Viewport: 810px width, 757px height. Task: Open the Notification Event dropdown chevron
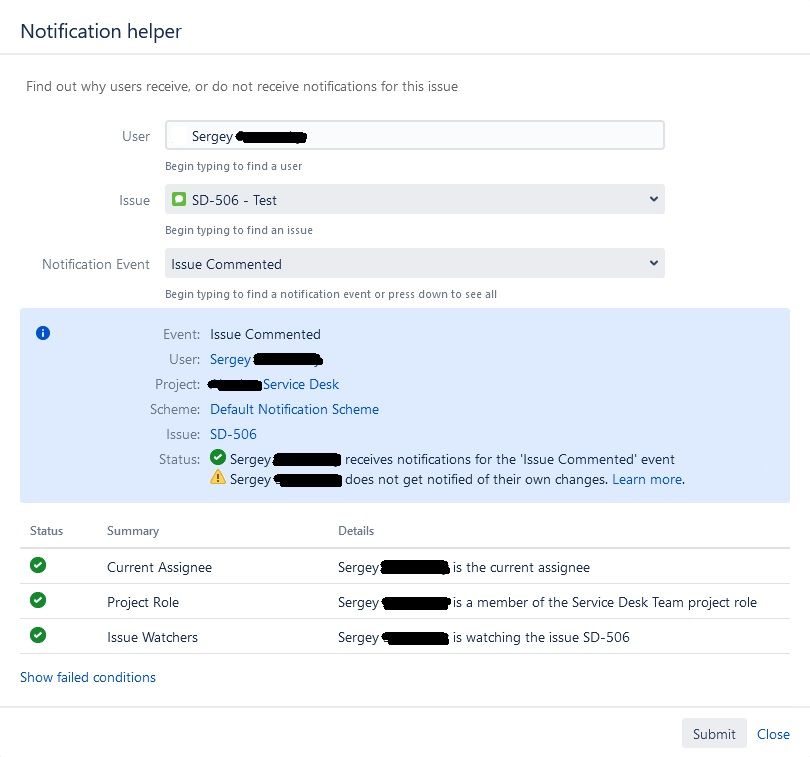[x=653, y=263]
